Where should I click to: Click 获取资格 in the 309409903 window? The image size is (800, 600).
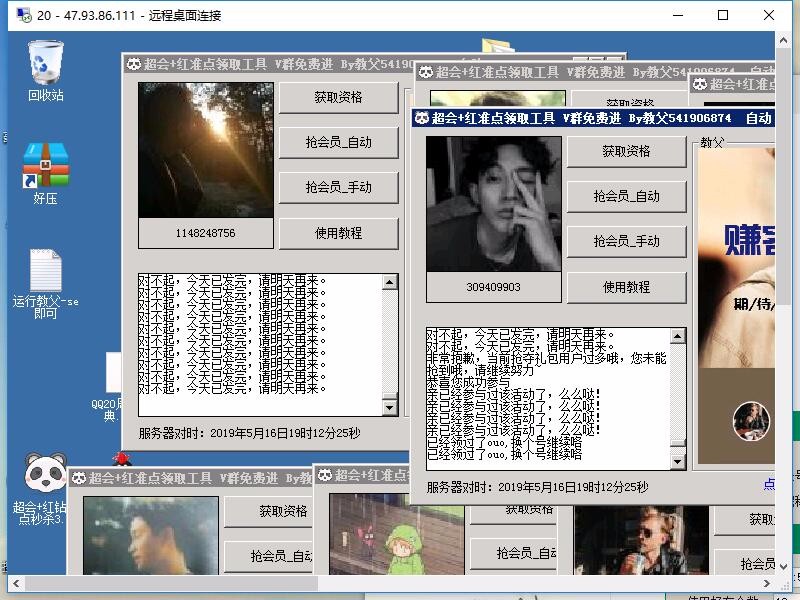point(626,152)
